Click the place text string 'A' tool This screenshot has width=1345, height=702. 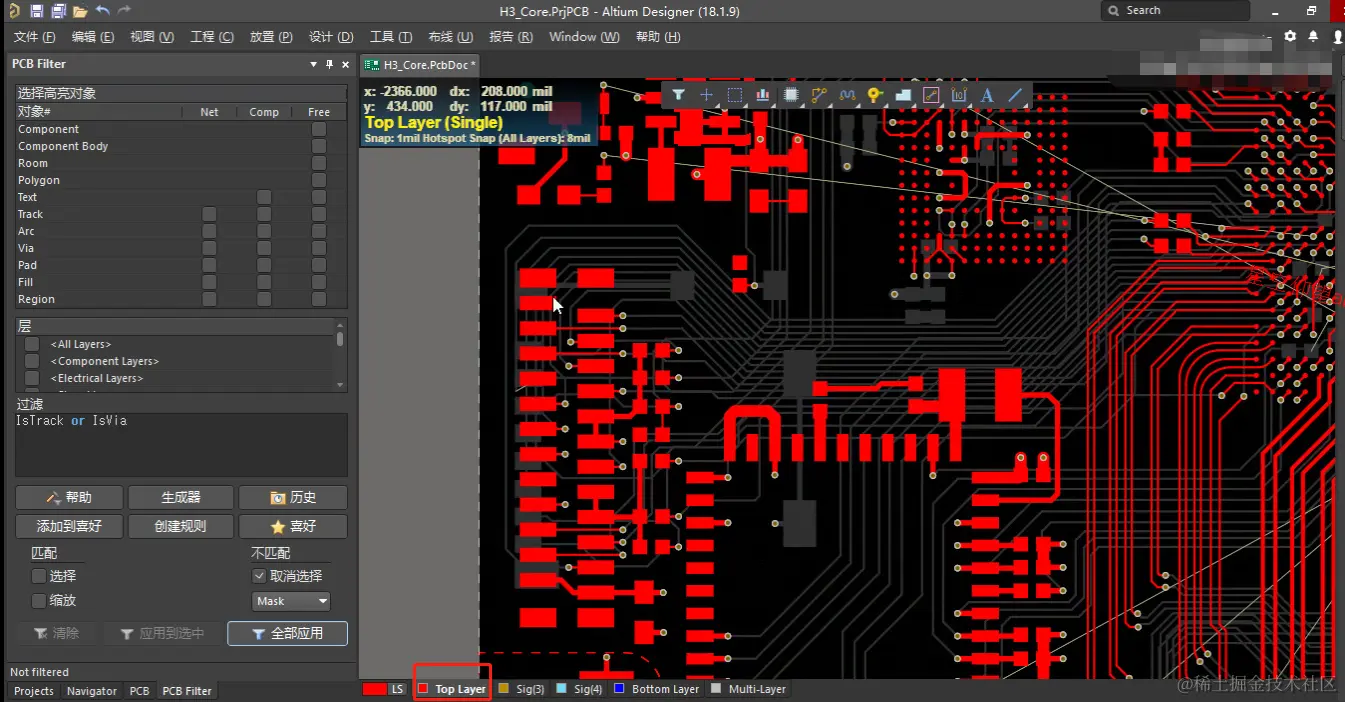[987, 95]
